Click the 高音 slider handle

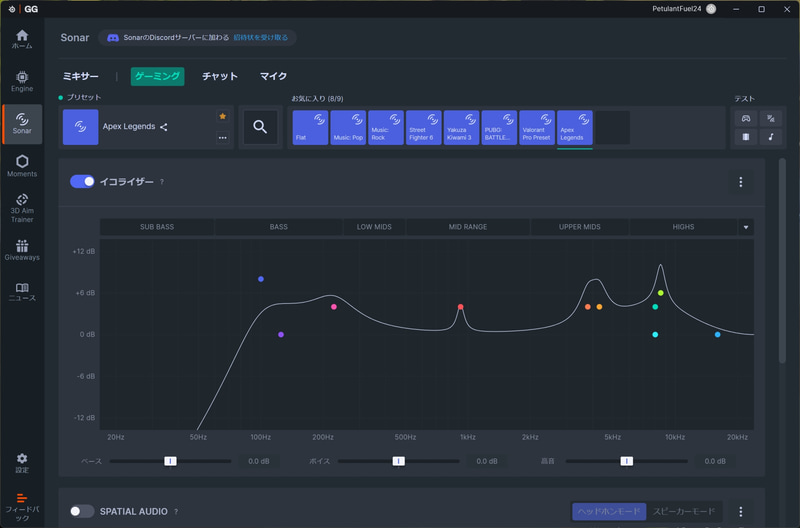click(627, 461)
